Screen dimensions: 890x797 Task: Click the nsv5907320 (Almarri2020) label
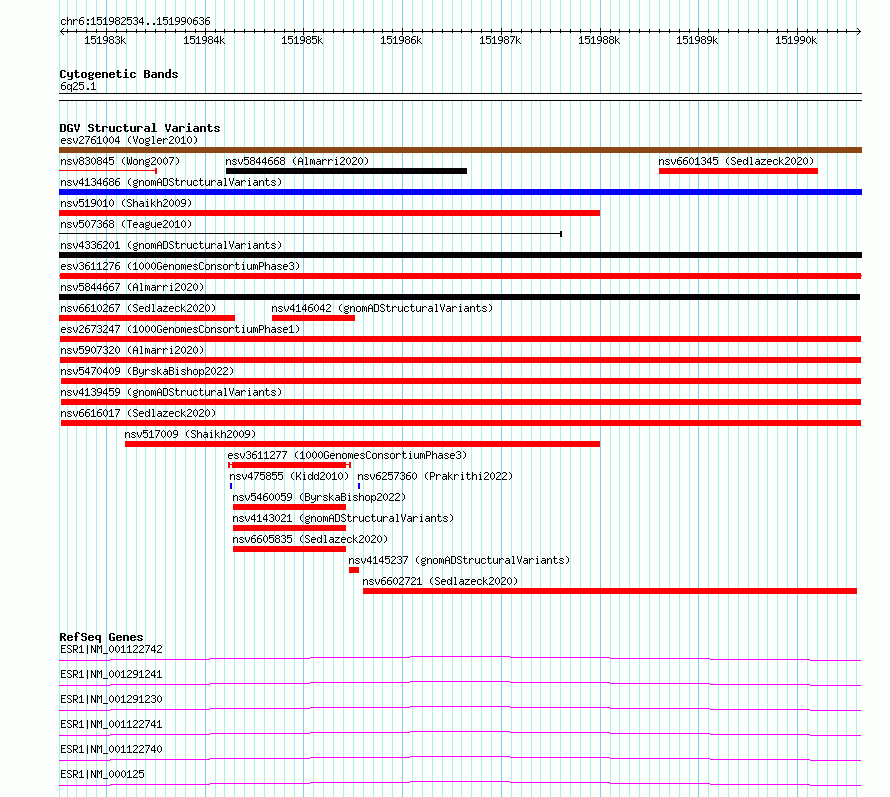coord(132,350)
